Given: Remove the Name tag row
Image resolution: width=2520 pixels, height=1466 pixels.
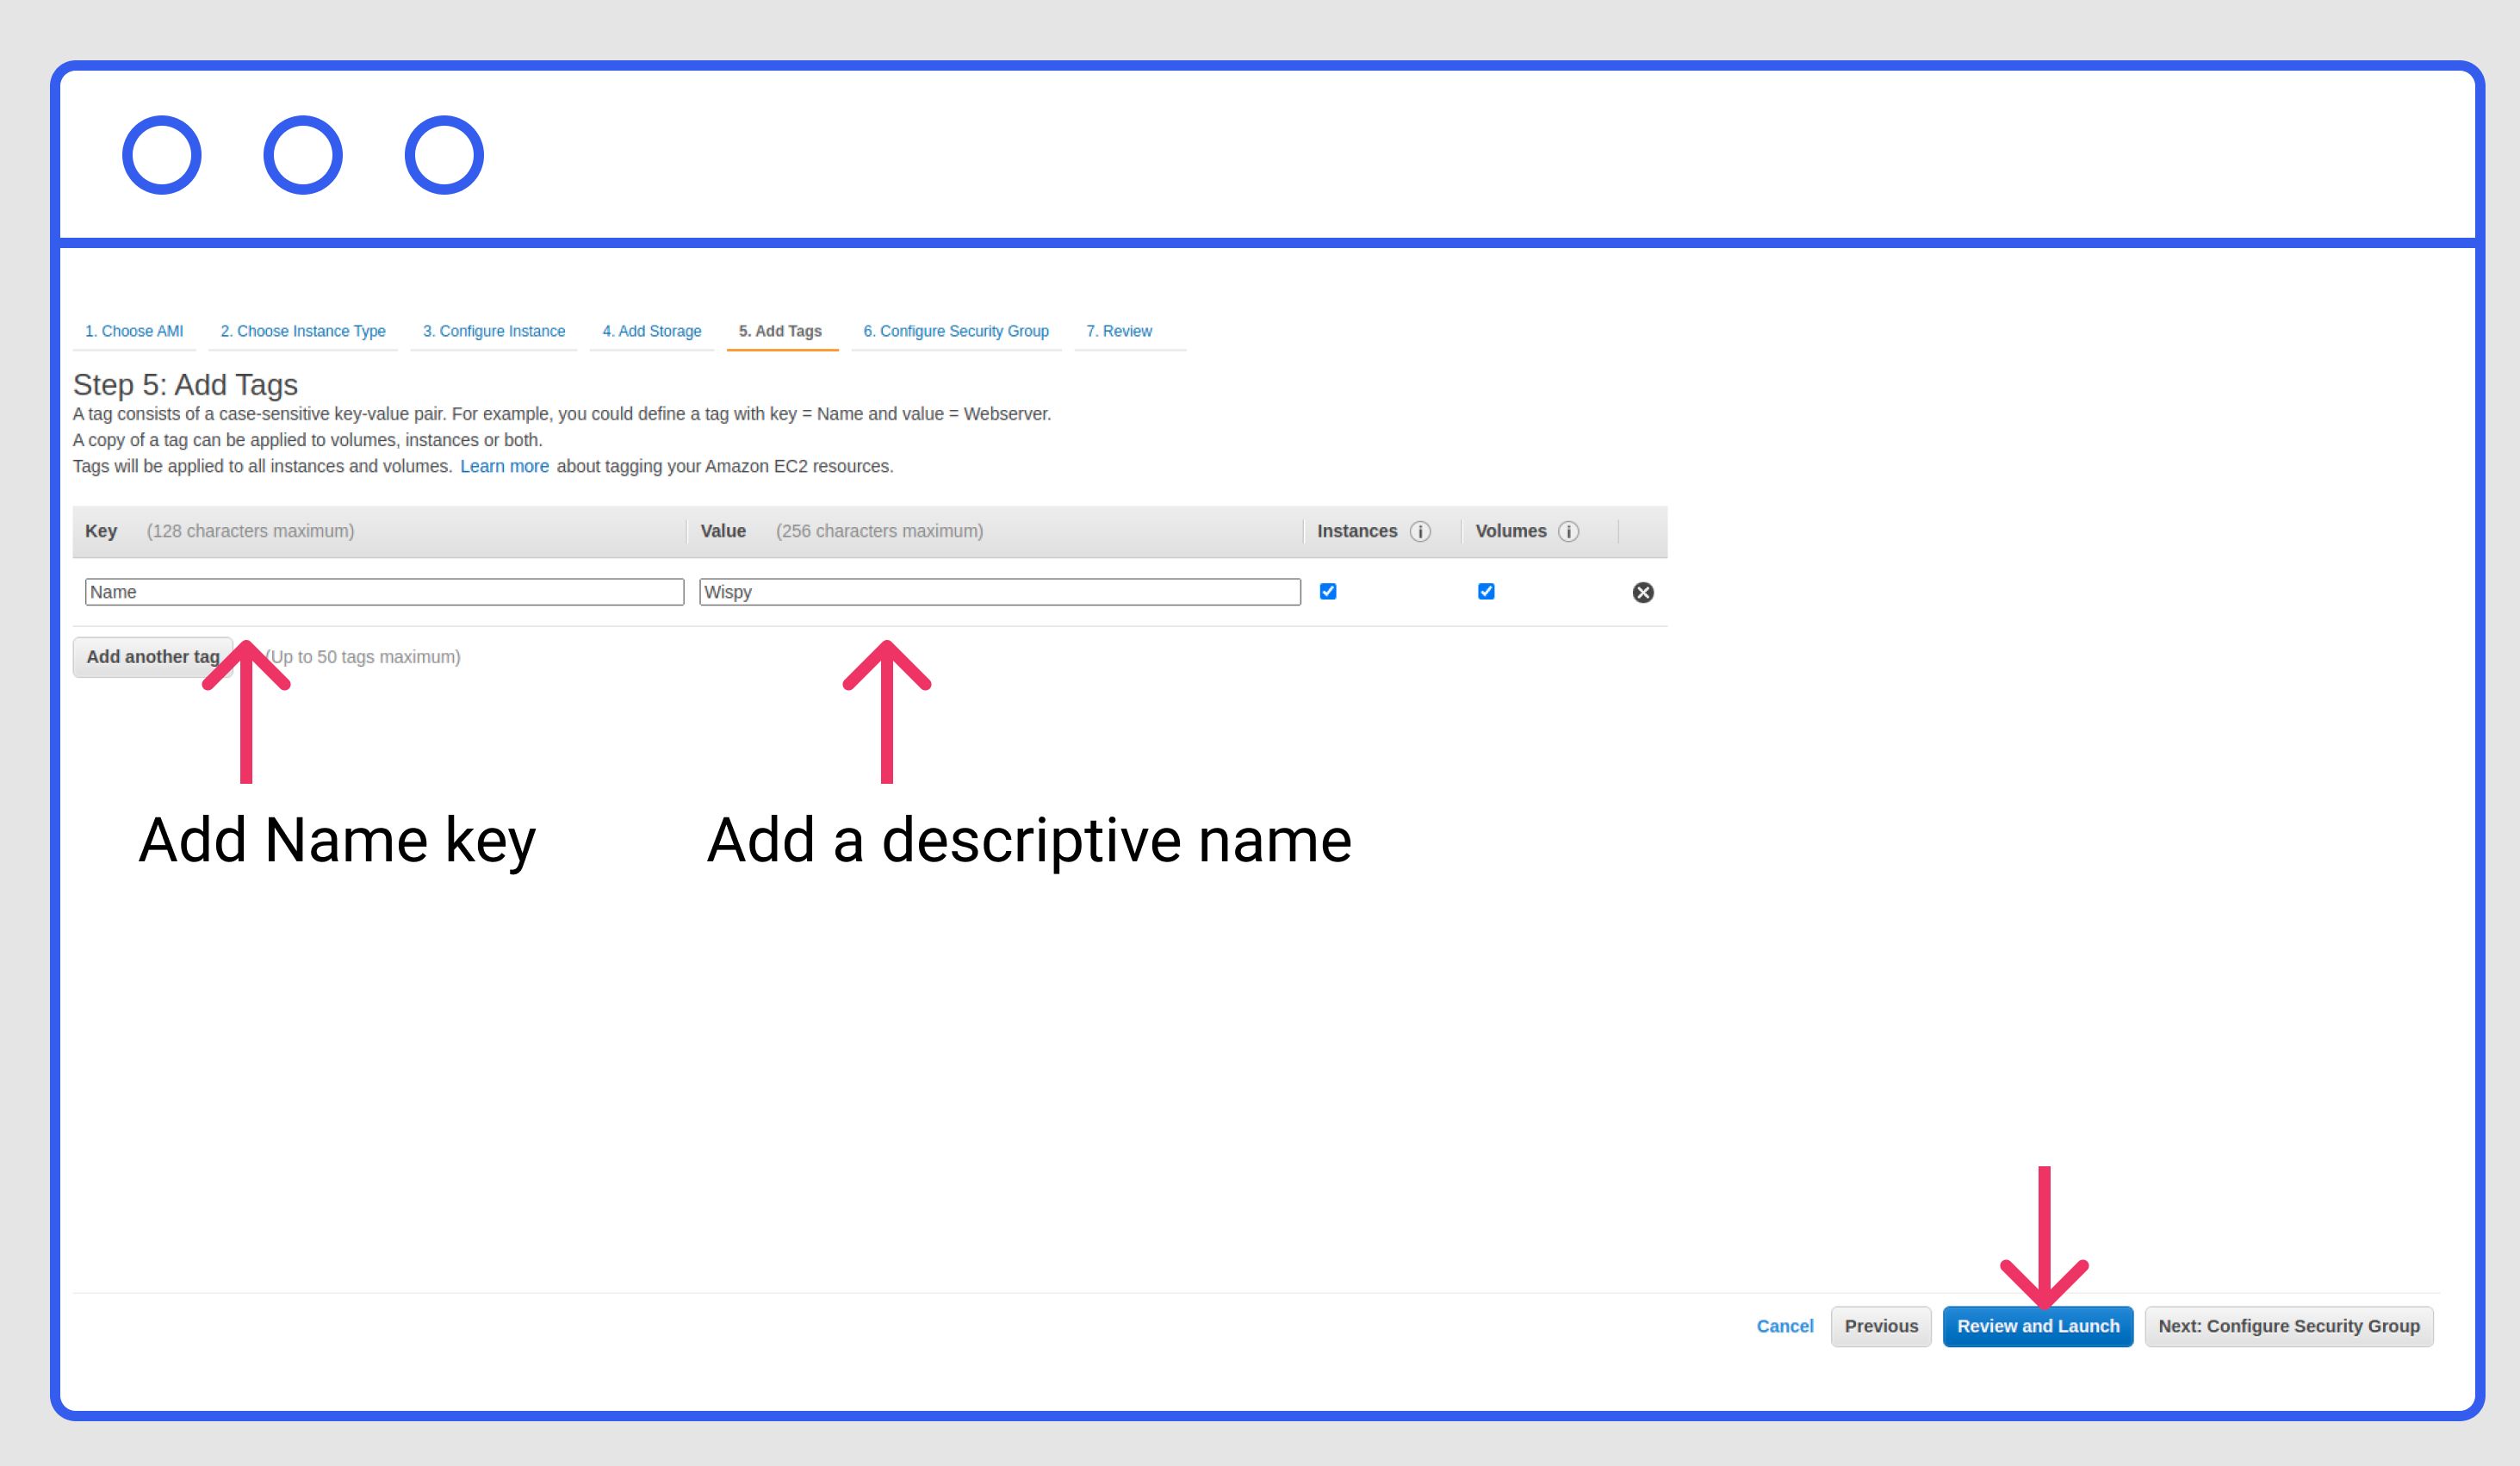Looking at the screenshot, I should coord(1642,593).
